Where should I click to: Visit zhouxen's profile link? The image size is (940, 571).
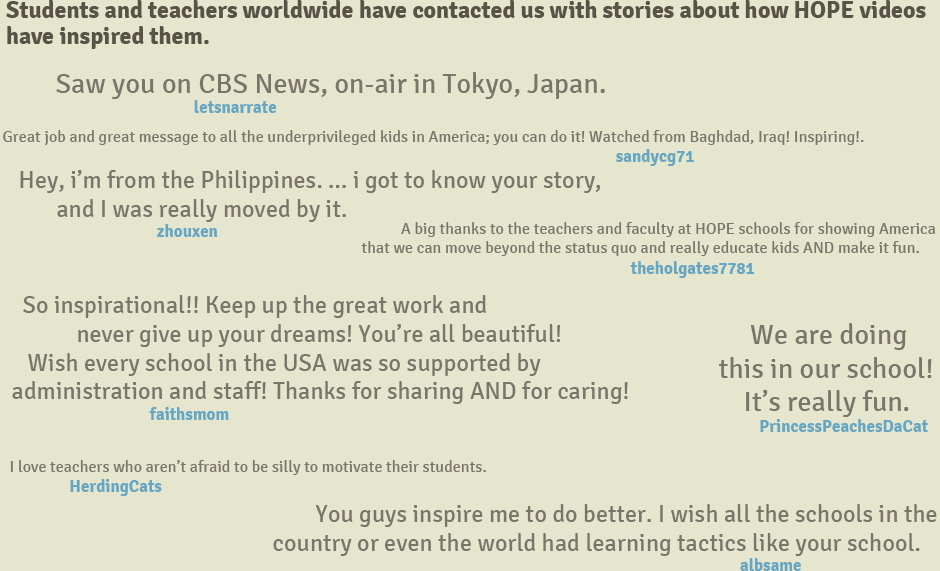pos(187,232)
